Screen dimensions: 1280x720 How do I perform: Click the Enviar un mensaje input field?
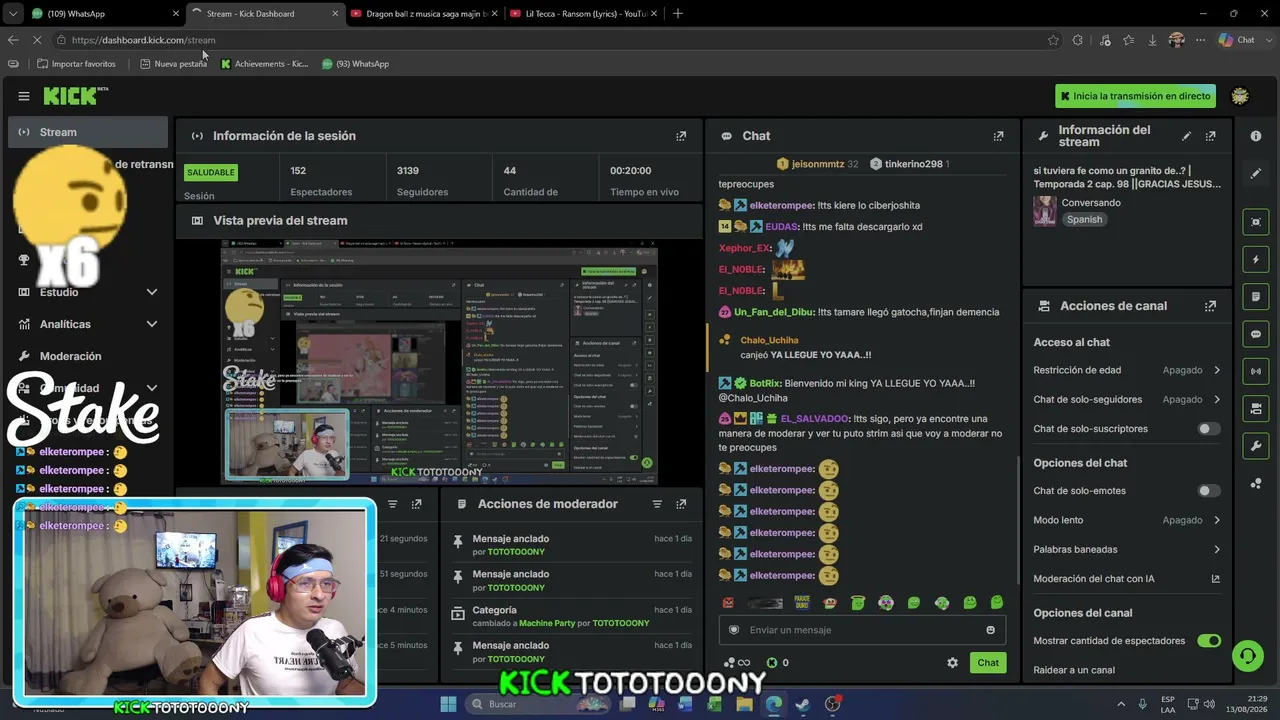[862, 630]
